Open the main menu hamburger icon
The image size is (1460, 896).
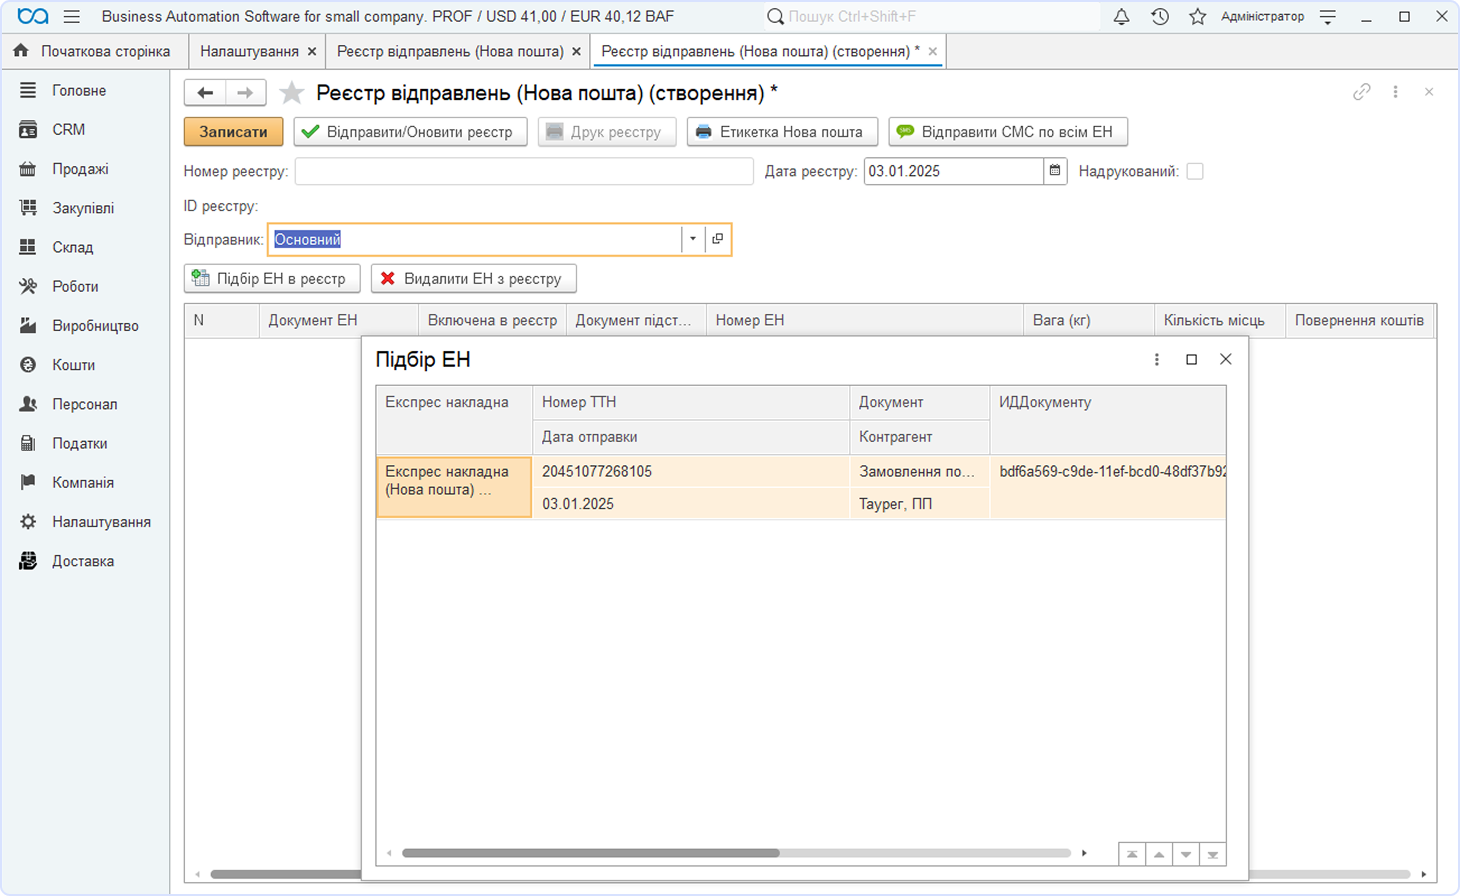pyautogui.click(x=71, y=17)
